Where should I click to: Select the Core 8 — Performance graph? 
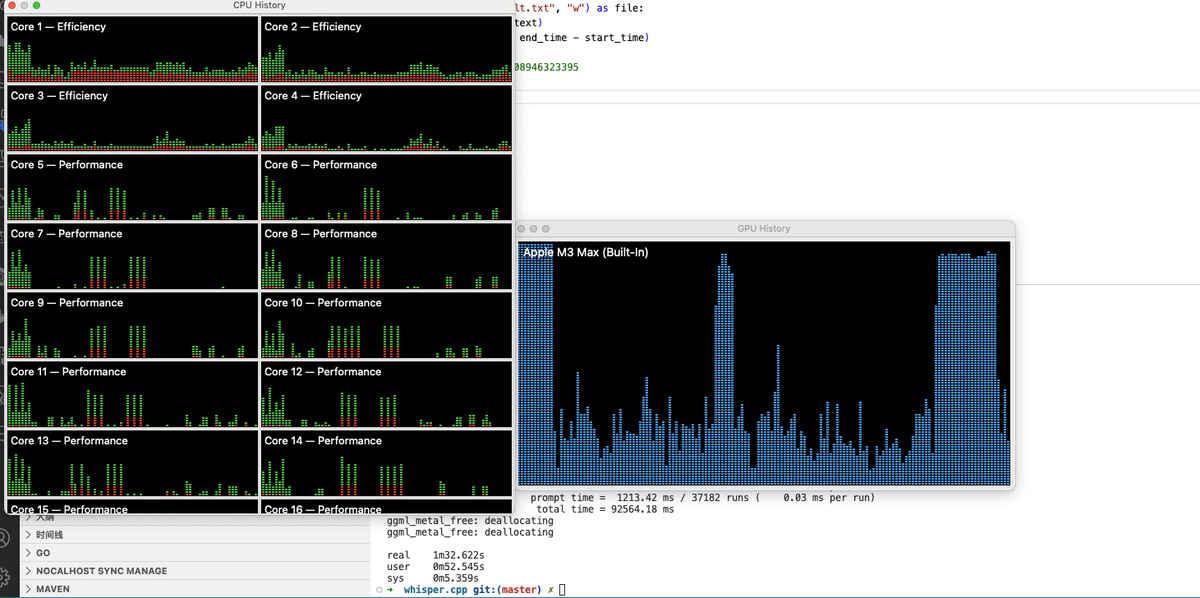coord(386,256)
